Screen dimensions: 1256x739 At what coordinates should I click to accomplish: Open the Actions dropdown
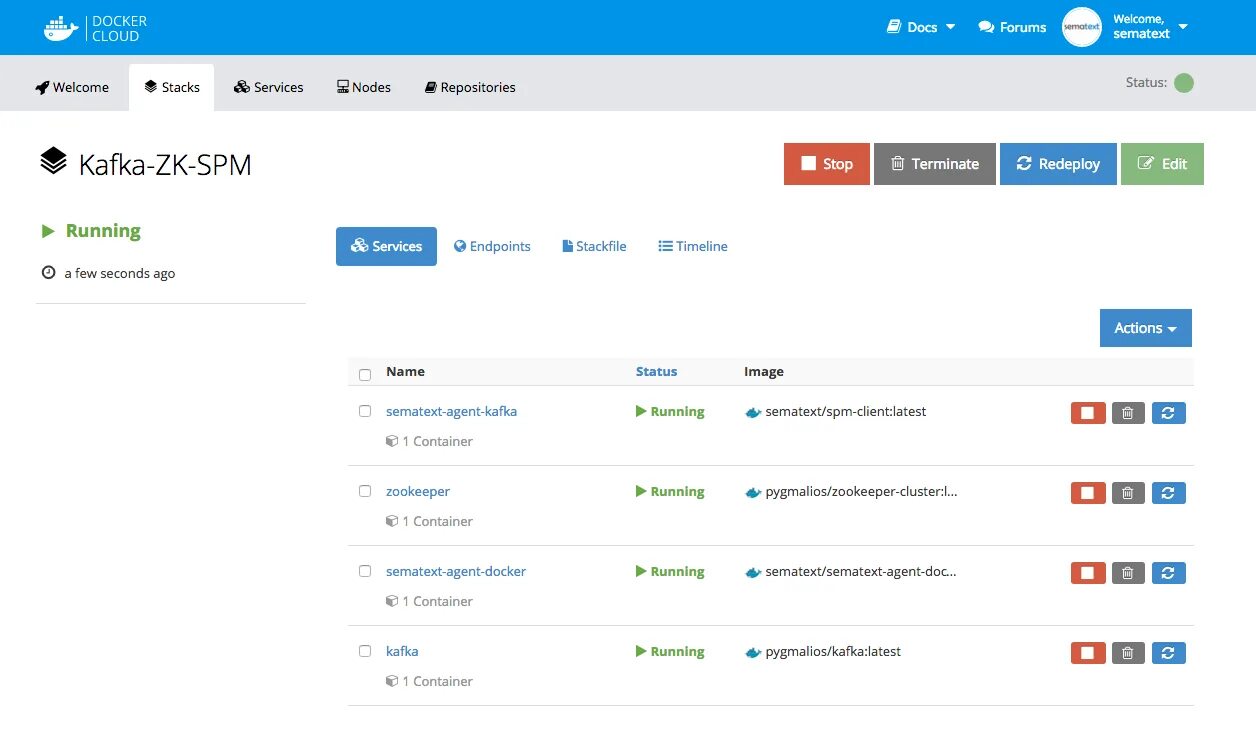point(1146,328)
